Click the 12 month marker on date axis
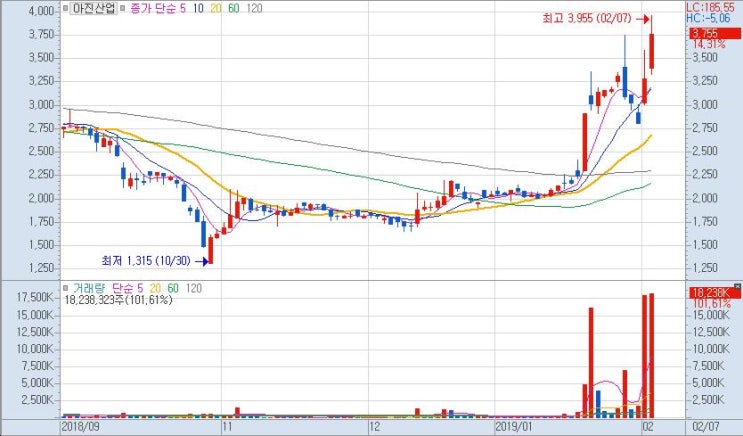The image size is (743, 436). click(x=375, y=427)
